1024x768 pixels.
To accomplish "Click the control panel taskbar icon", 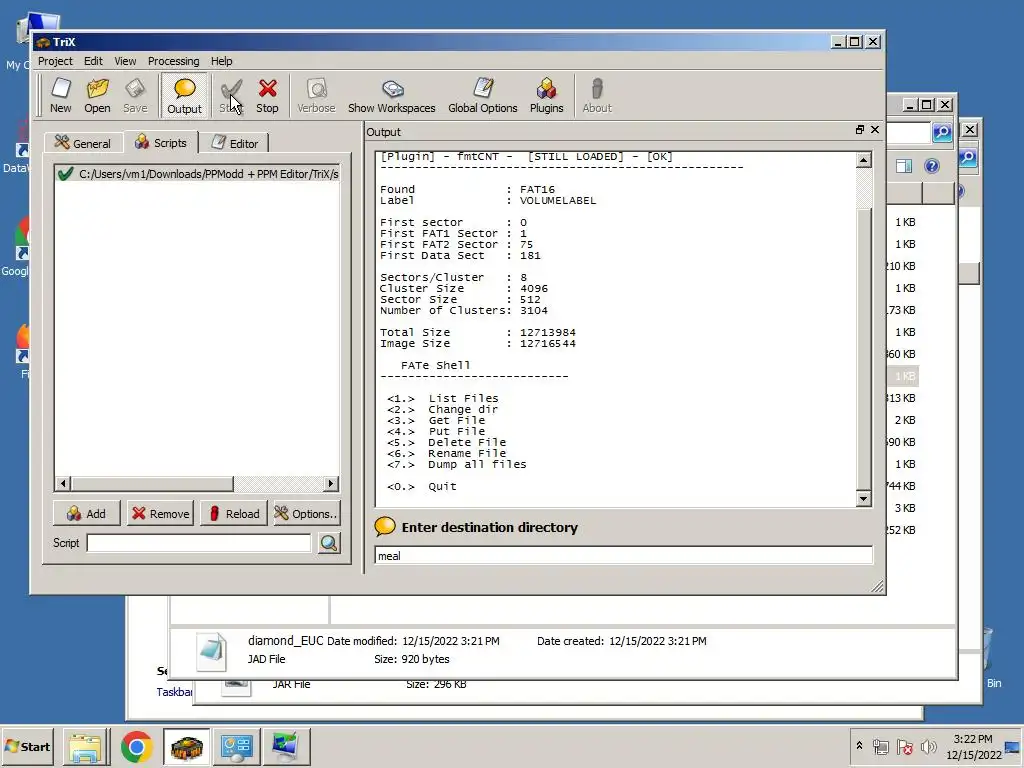I will [236, 746].
